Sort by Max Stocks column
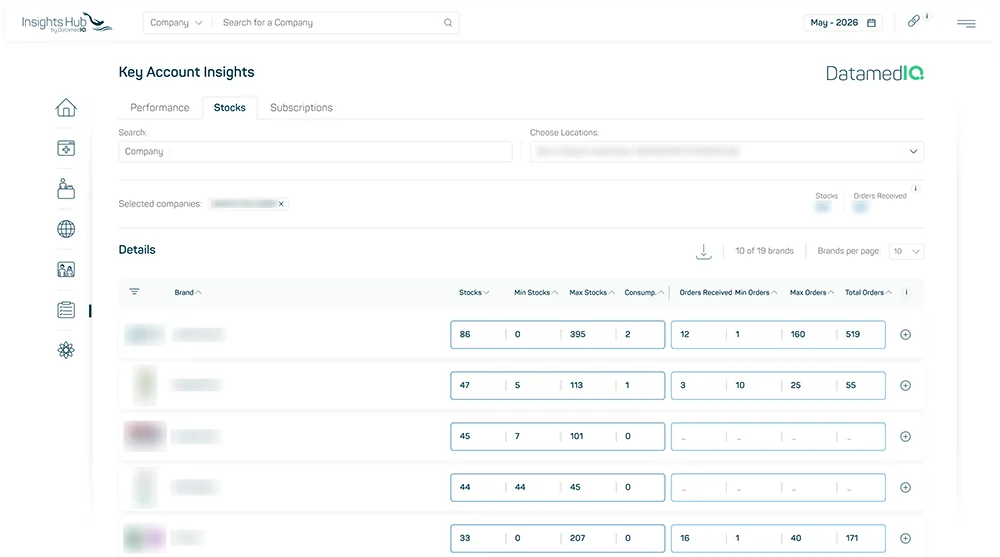This screenshot has width=1000, height=557. click(591, 292)
